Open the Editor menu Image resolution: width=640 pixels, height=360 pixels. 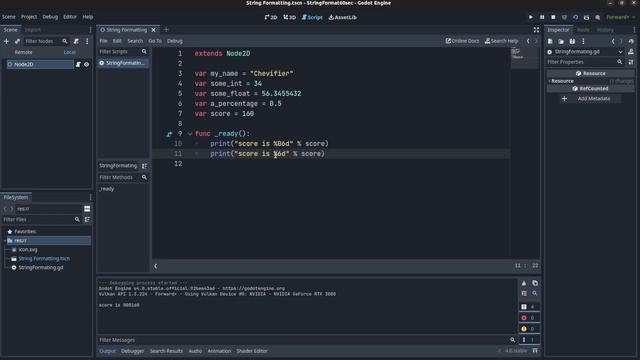pos(70,17)
